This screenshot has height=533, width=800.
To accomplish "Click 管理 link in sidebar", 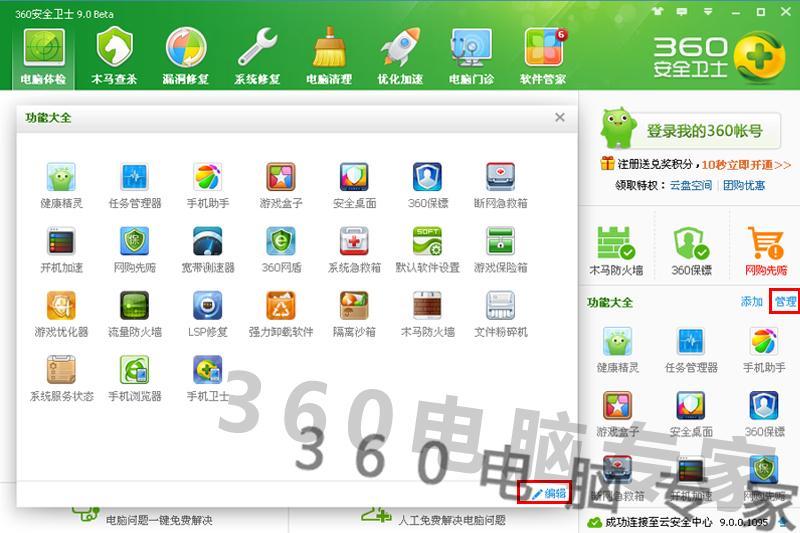I will point(785,301).
